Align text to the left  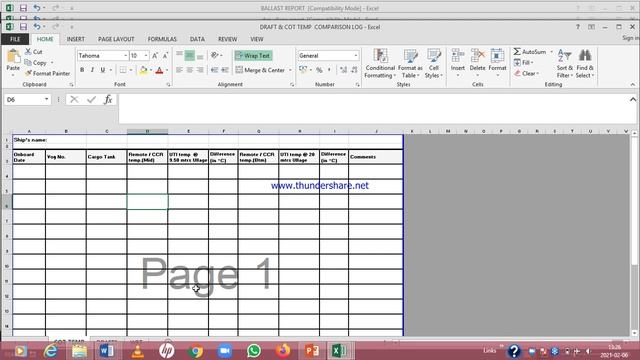point(180,70)
